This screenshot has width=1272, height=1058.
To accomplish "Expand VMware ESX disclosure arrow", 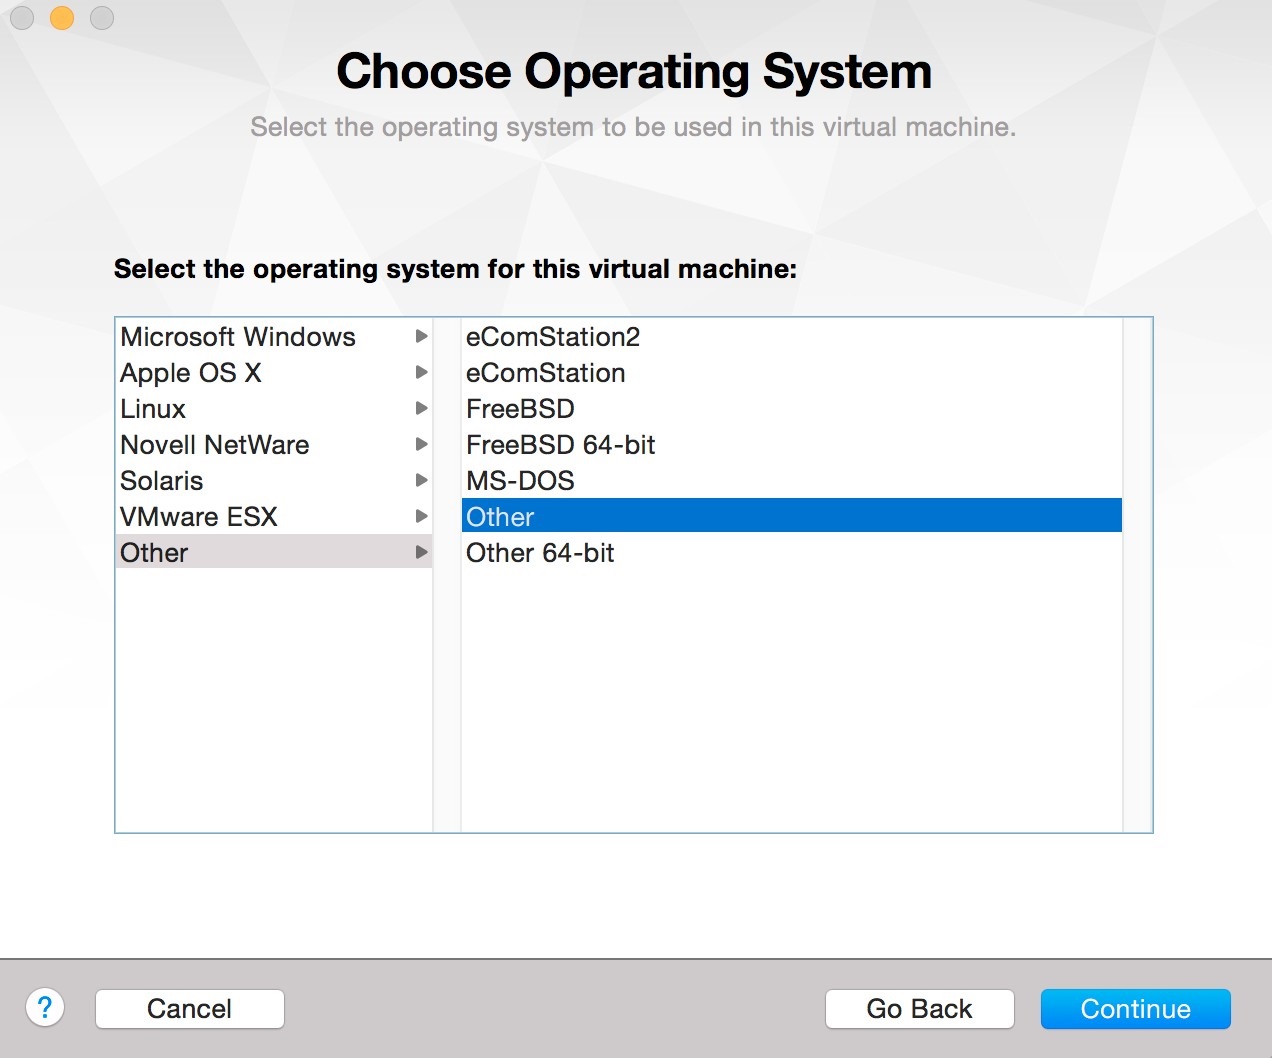I will (x=421, y=517).
